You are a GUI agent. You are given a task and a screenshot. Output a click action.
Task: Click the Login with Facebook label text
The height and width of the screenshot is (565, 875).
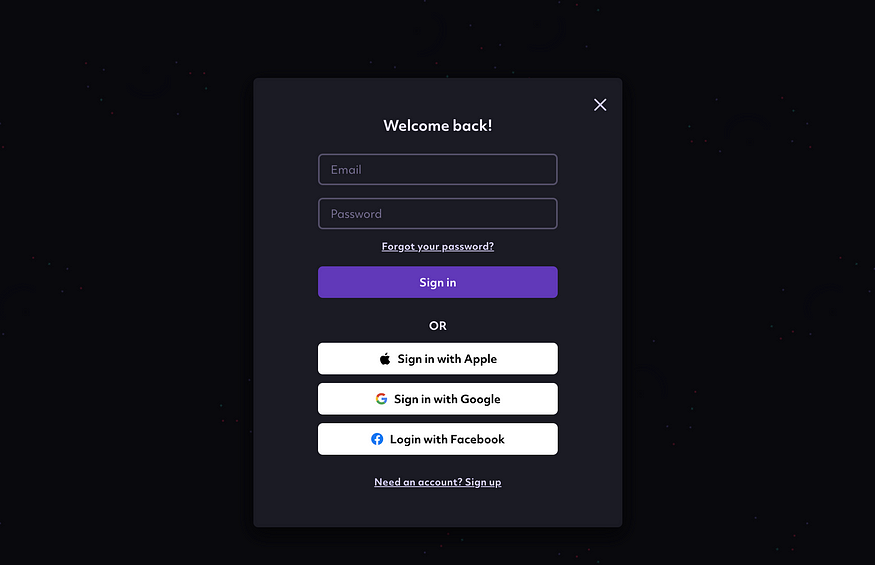tap(447, 439)
